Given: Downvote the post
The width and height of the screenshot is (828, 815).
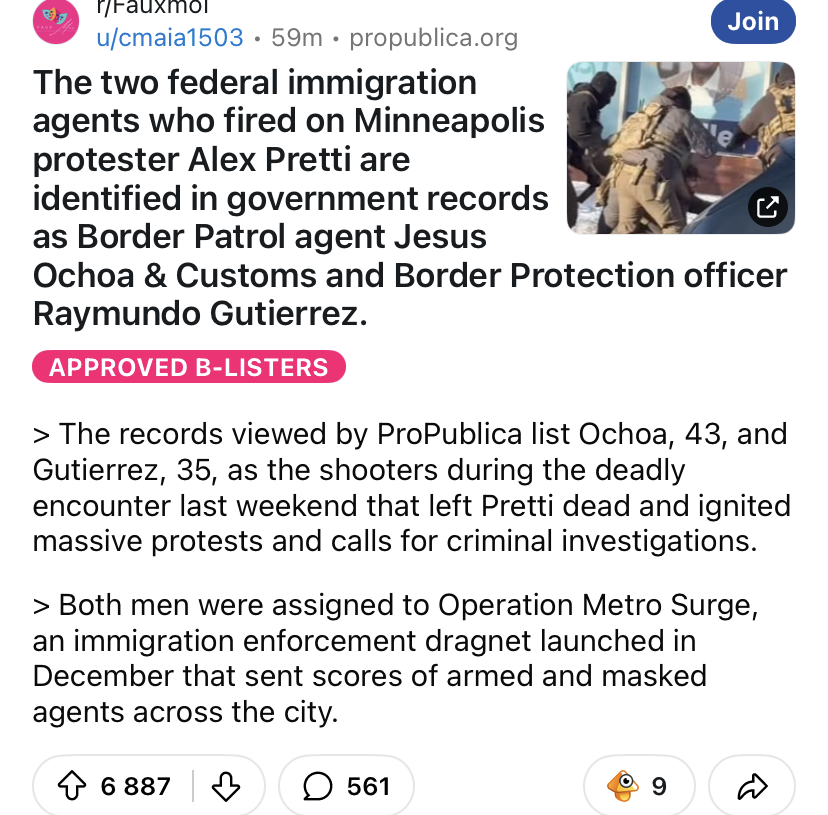Looking at the screenshot, I should tap(226, 787).
